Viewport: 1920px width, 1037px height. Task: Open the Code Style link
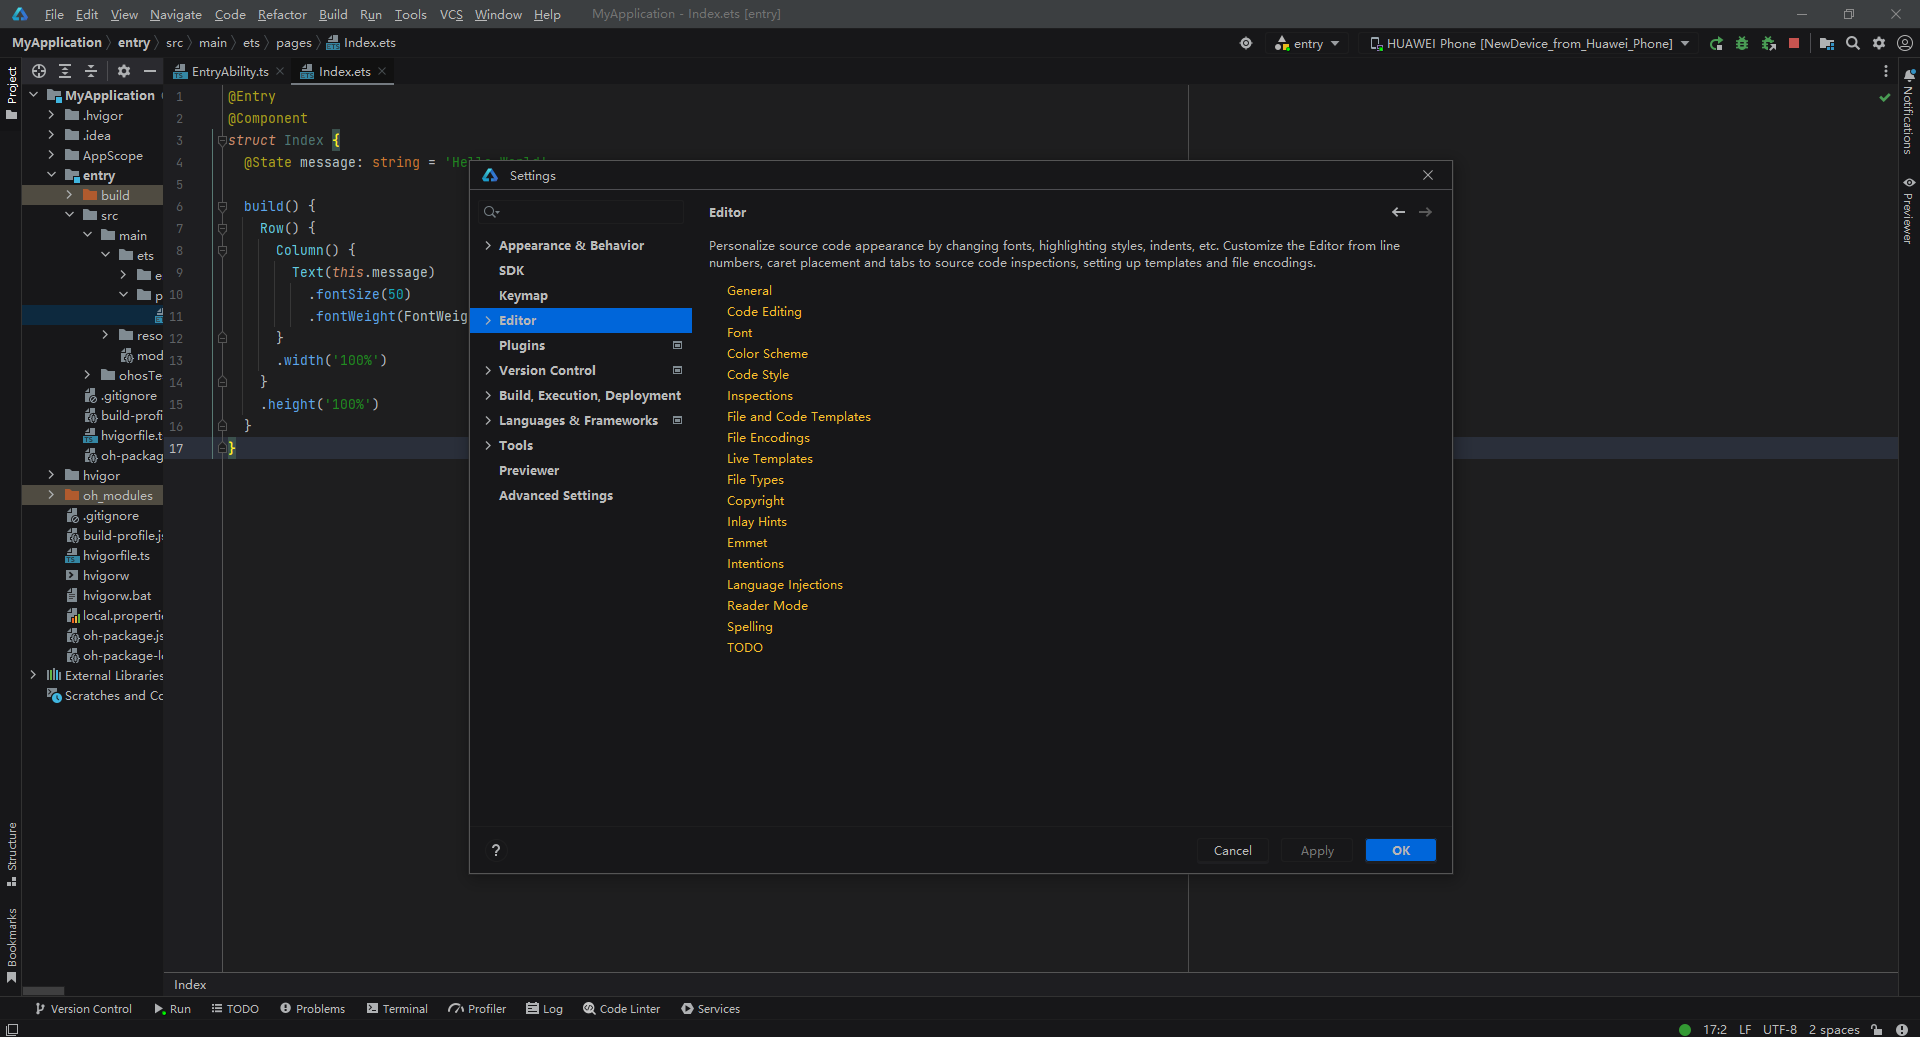pyautogui.click(x=758, y=374)
